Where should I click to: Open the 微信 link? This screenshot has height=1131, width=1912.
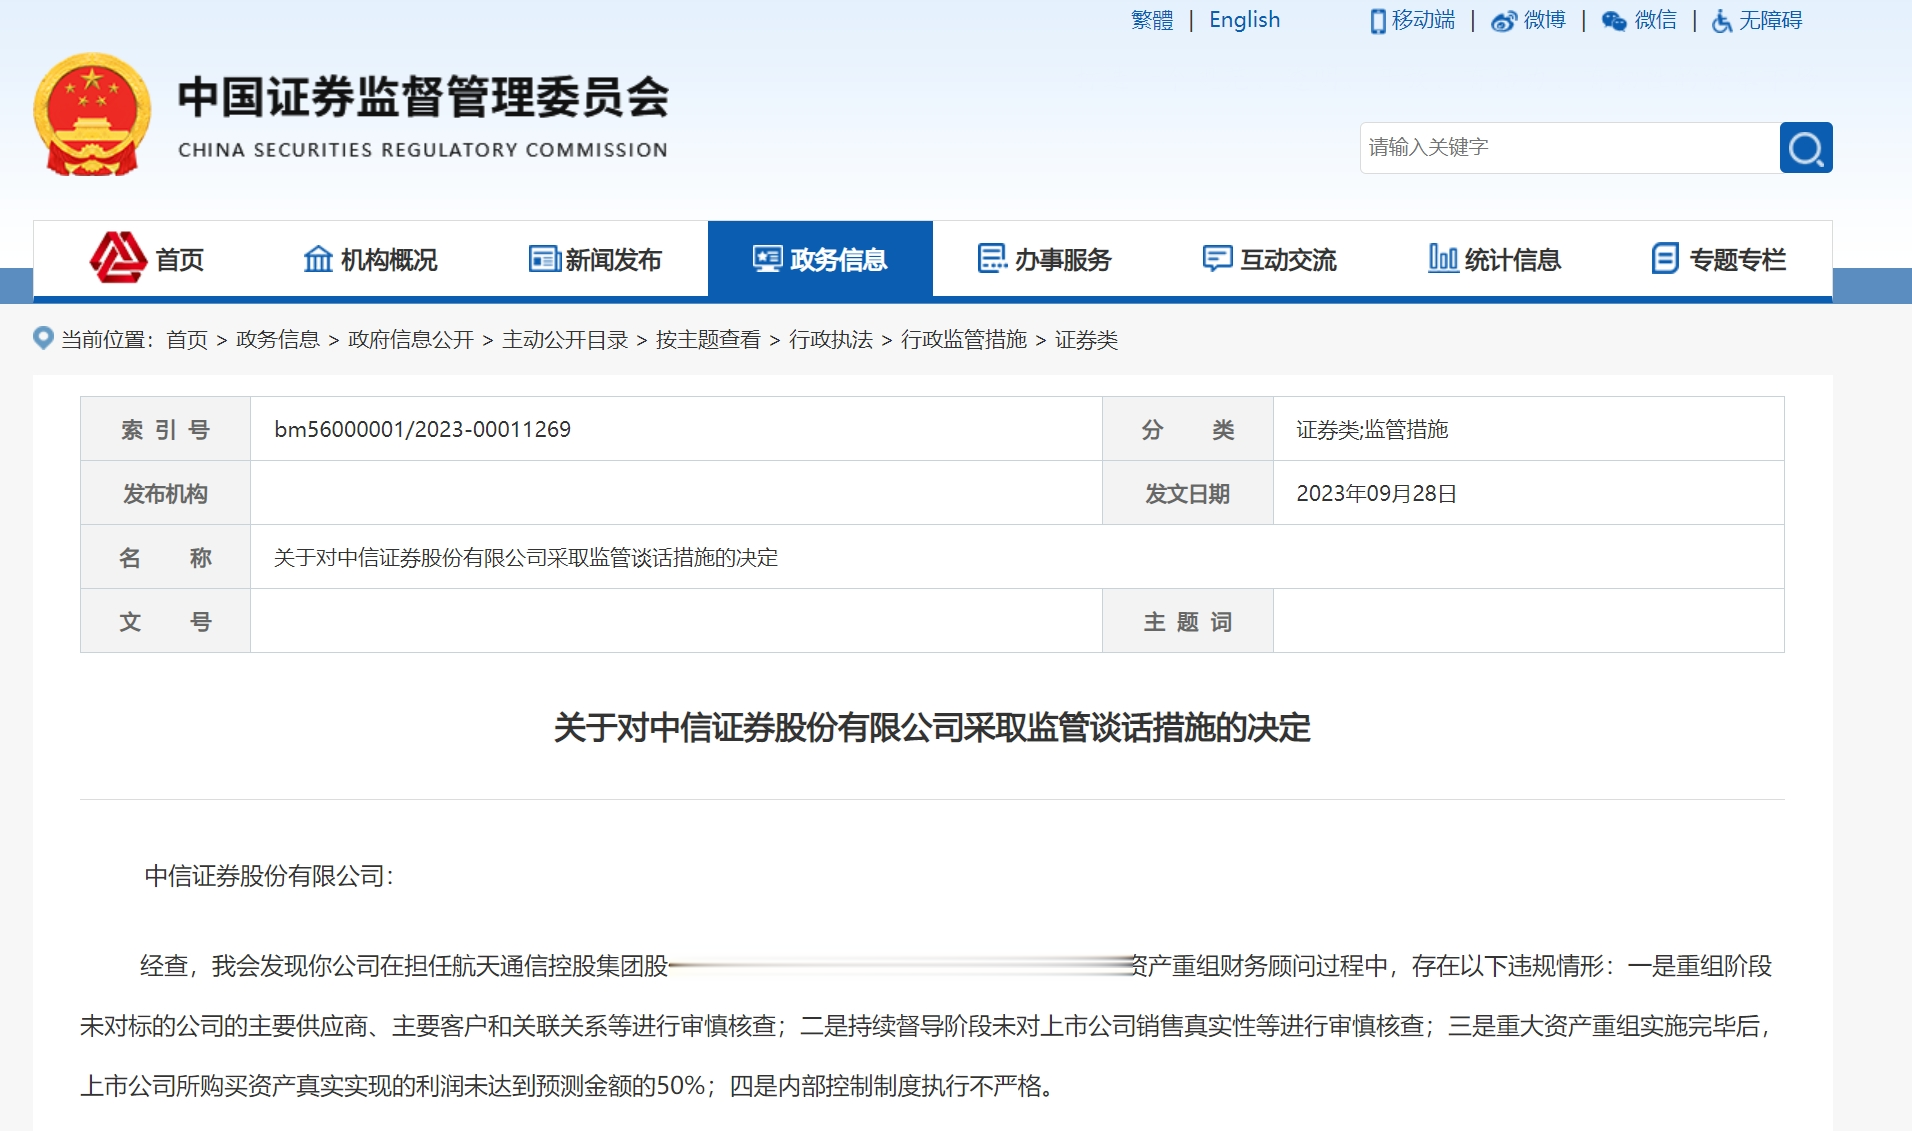click(1655, 20)
